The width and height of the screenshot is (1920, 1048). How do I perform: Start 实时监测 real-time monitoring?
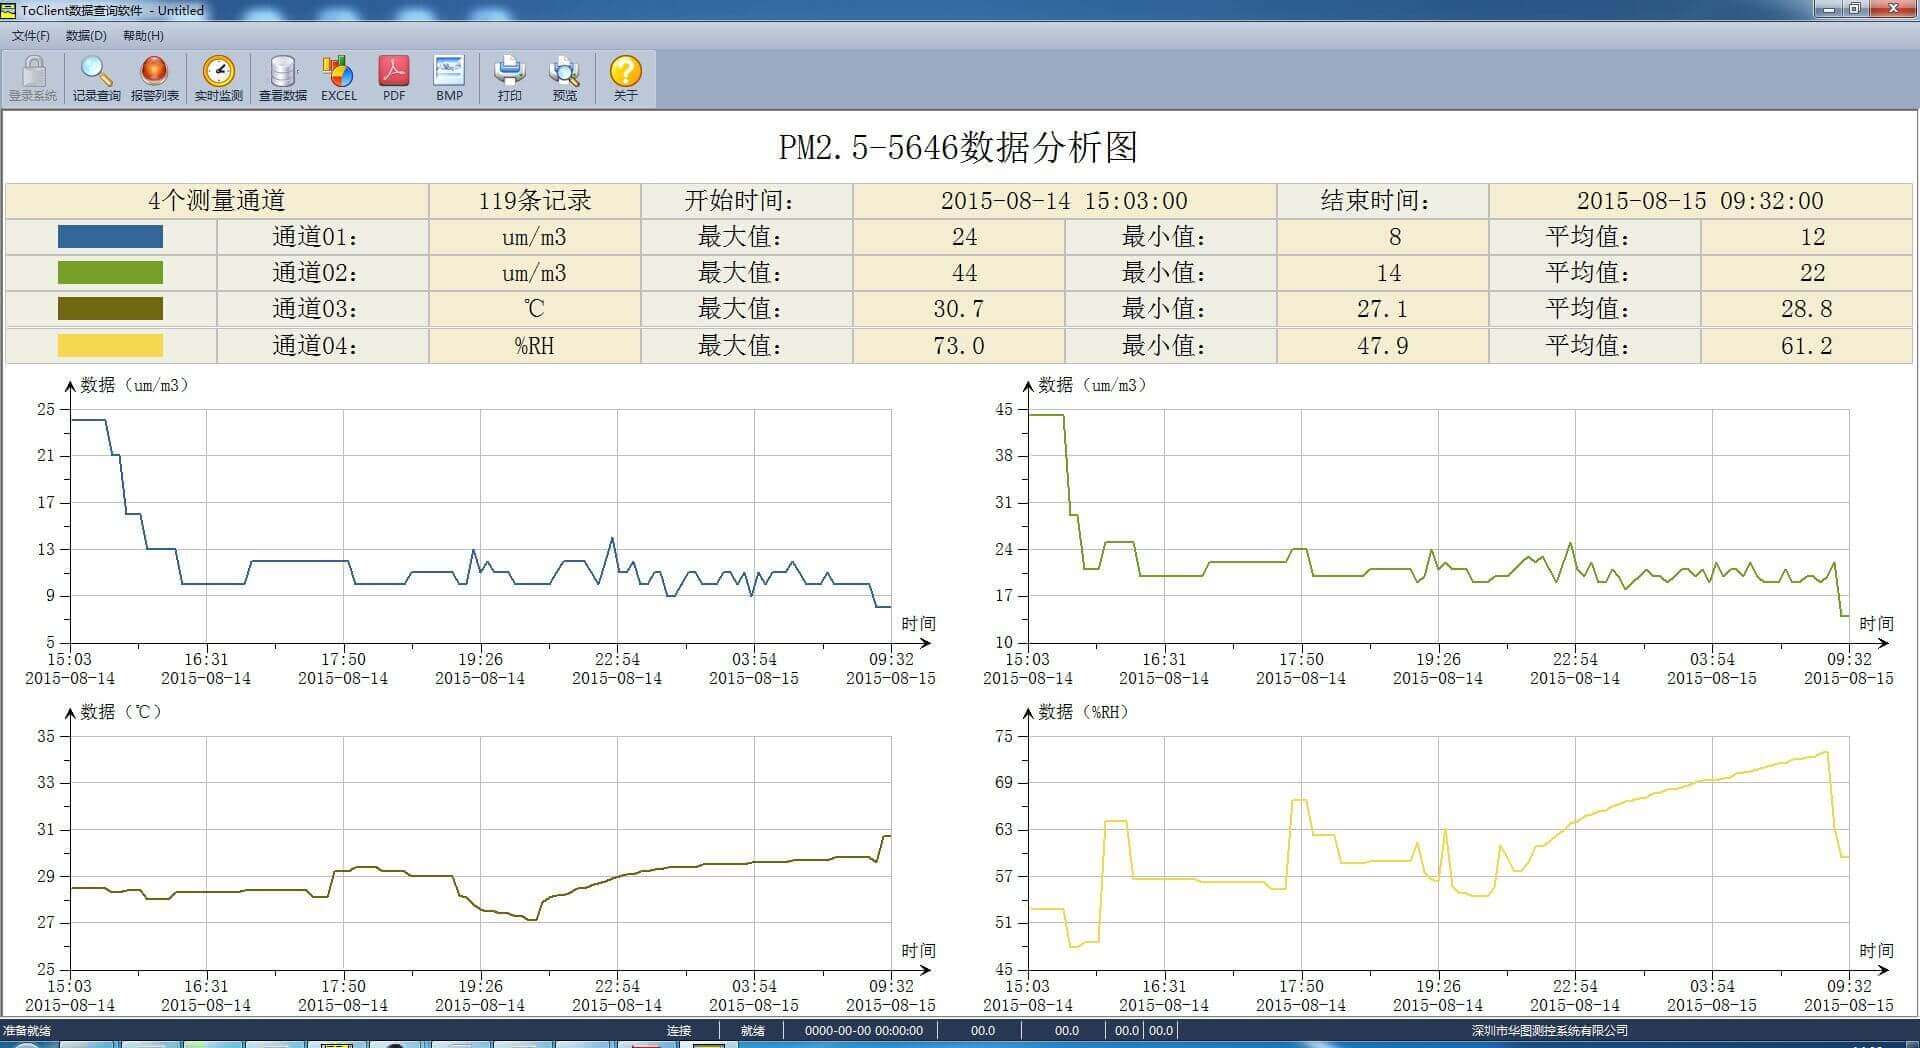pos(218,78)
